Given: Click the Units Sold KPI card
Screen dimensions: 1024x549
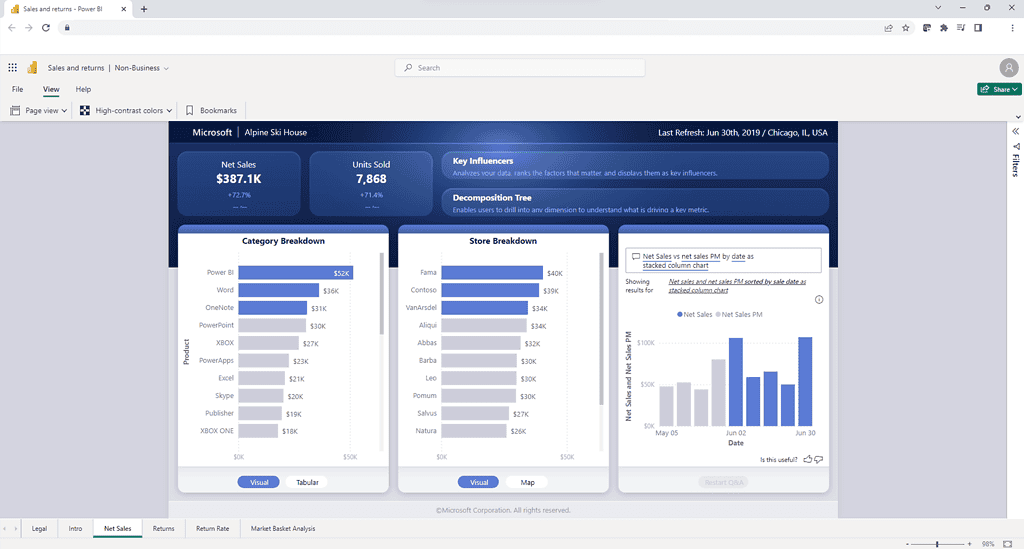Looking at the screenshot, I should 371,183.
